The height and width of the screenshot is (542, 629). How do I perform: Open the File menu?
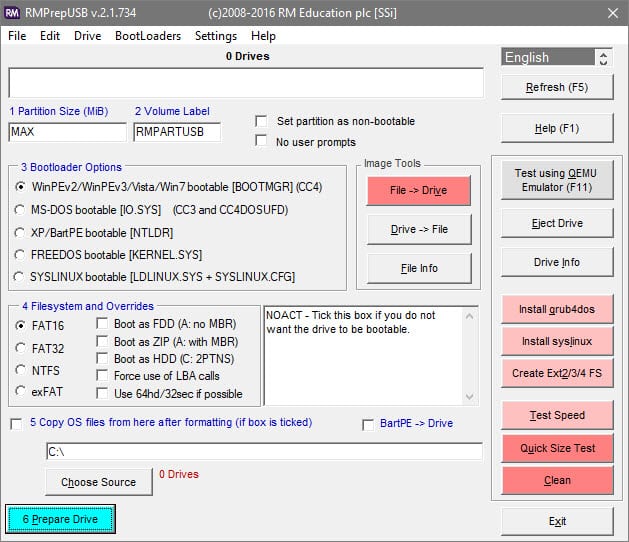[x=17, y=36]
